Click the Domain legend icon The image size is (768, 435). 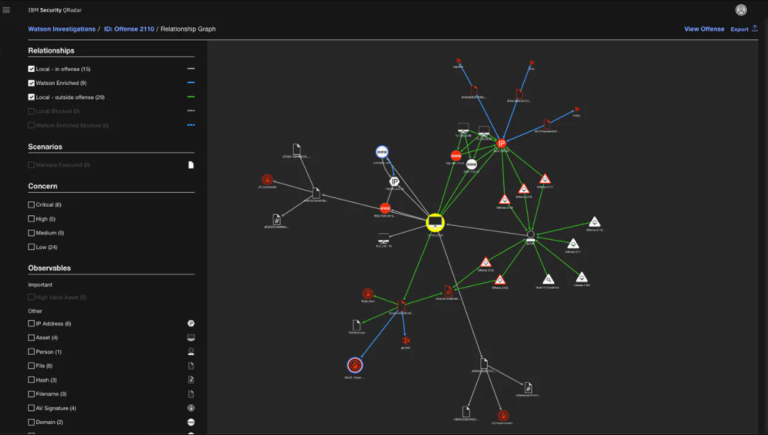(191, 422)
